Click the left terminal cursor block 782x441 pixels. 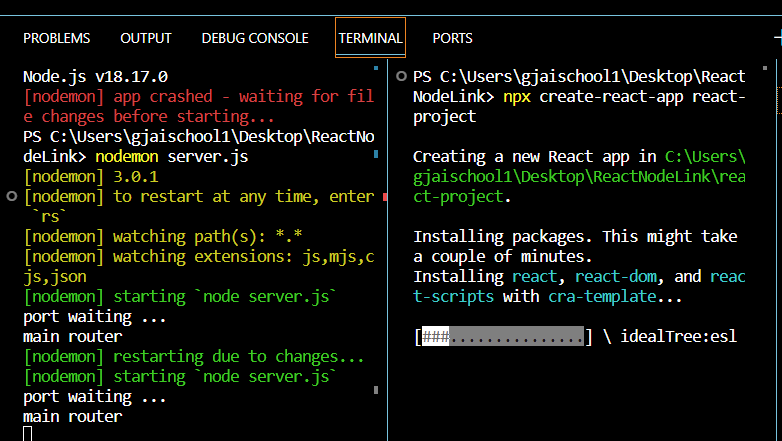point(28,434)
